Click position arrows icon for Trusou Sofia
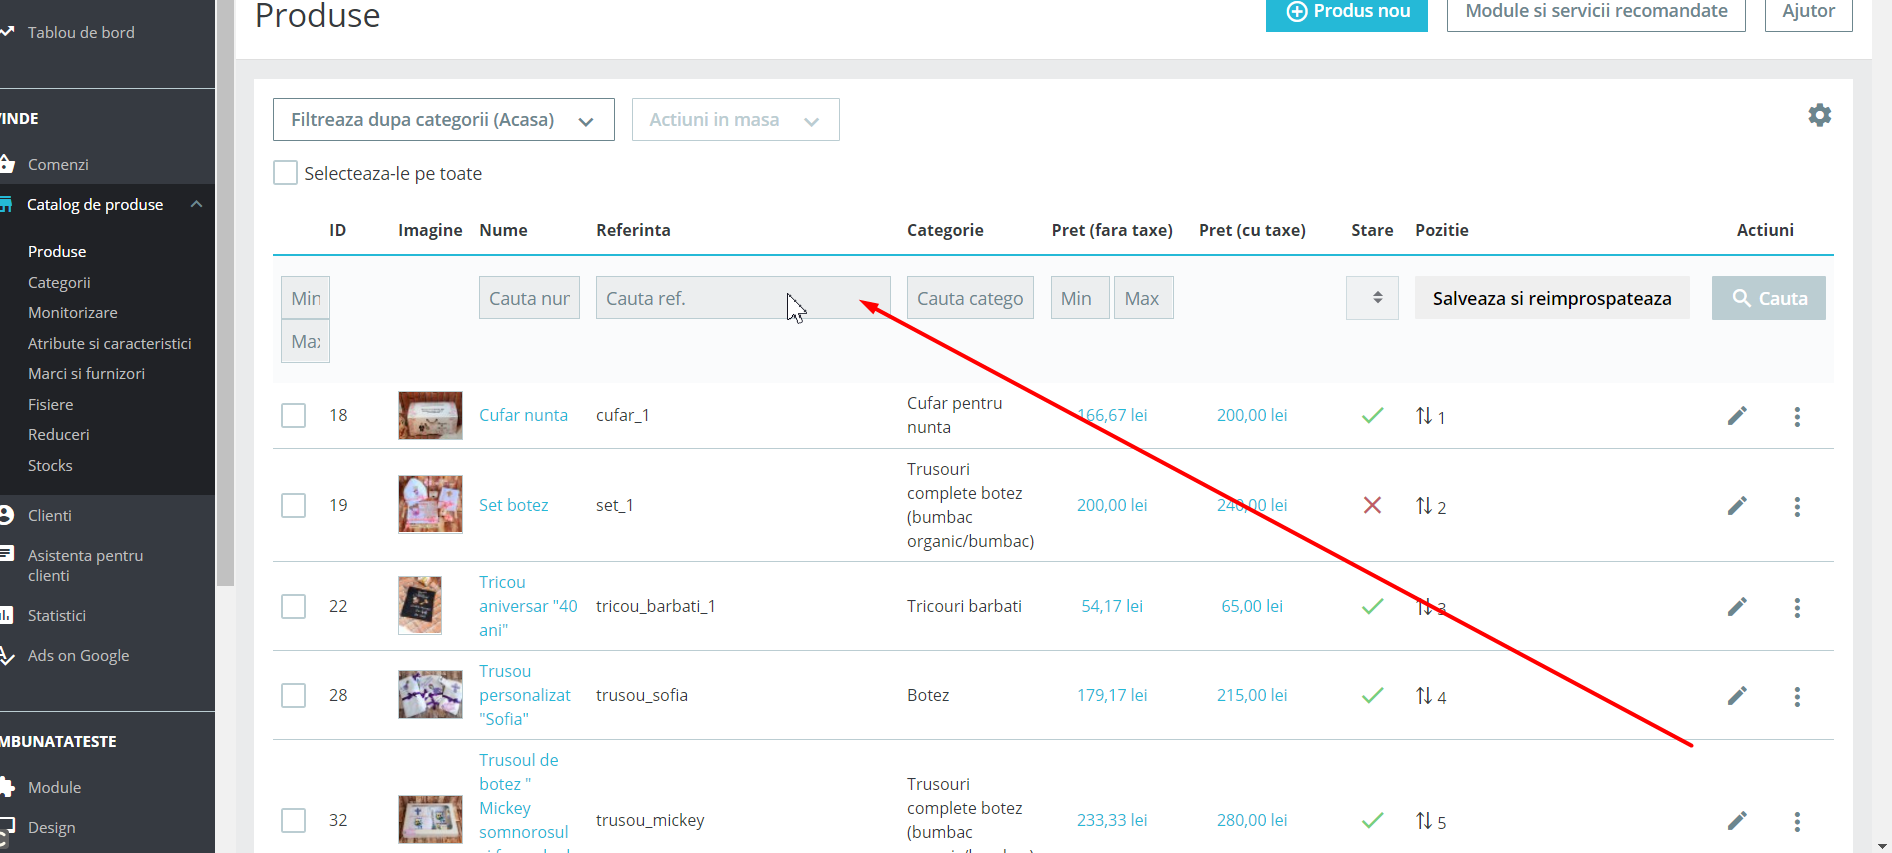Viewport: 1892px width, 853px height. (x=1424, y=695)
